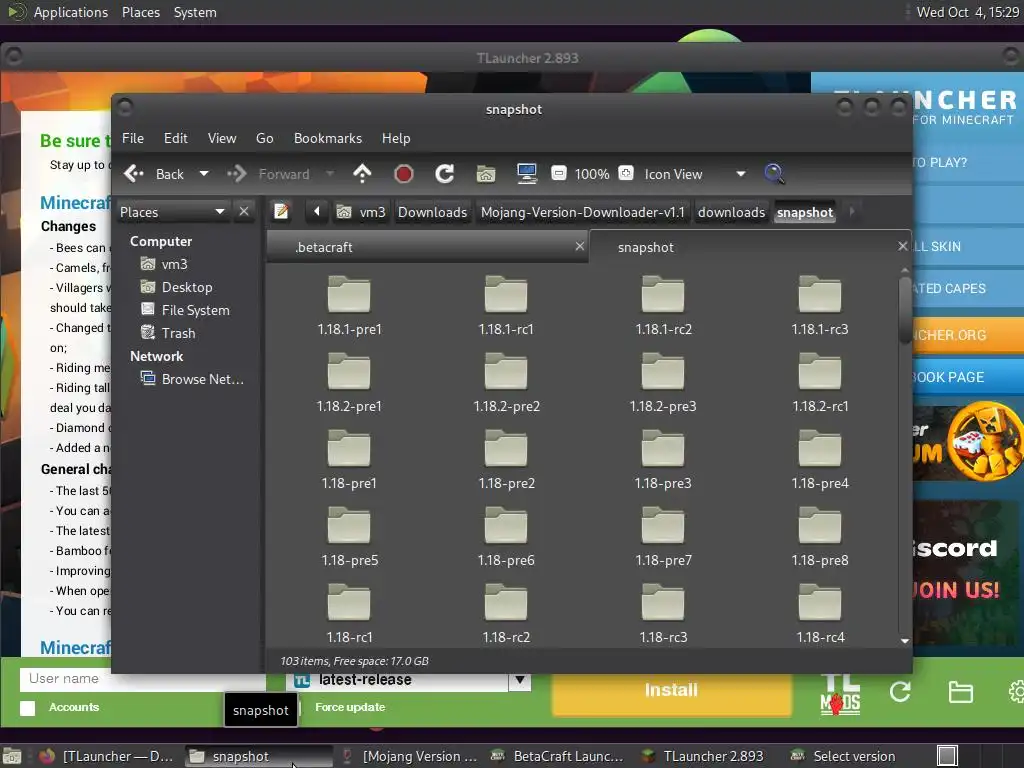Image resolution: width=1024 pixels, height=768 pixels.
Task: Open the Bookmarks menu
Action: click(x=328, y=138)
